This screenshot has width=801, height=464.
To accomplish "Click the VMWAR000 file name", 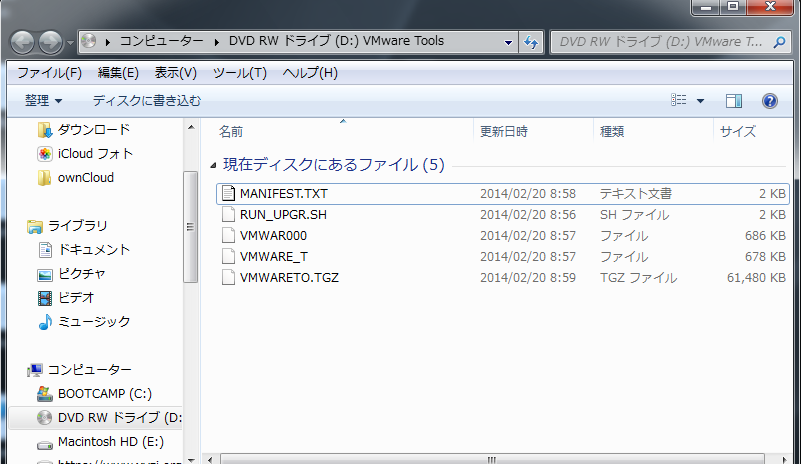I will tap(273, 236).
